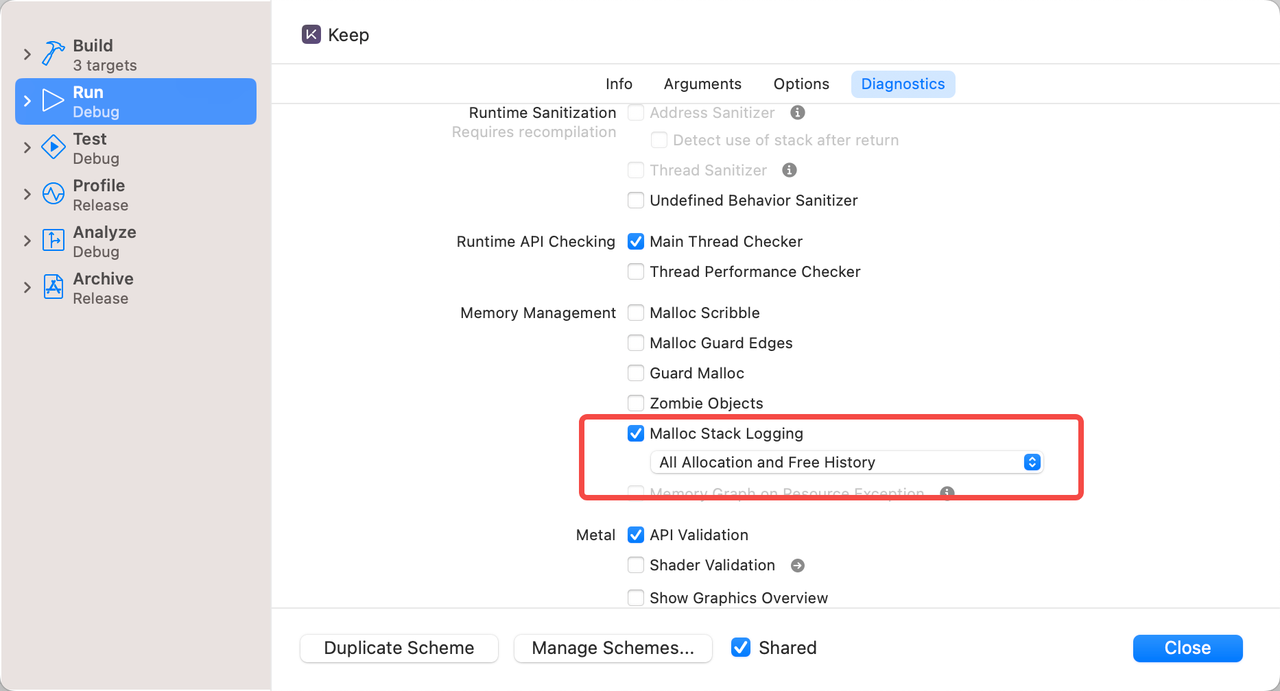Click the Build hammer icon

tap(53, 55)
